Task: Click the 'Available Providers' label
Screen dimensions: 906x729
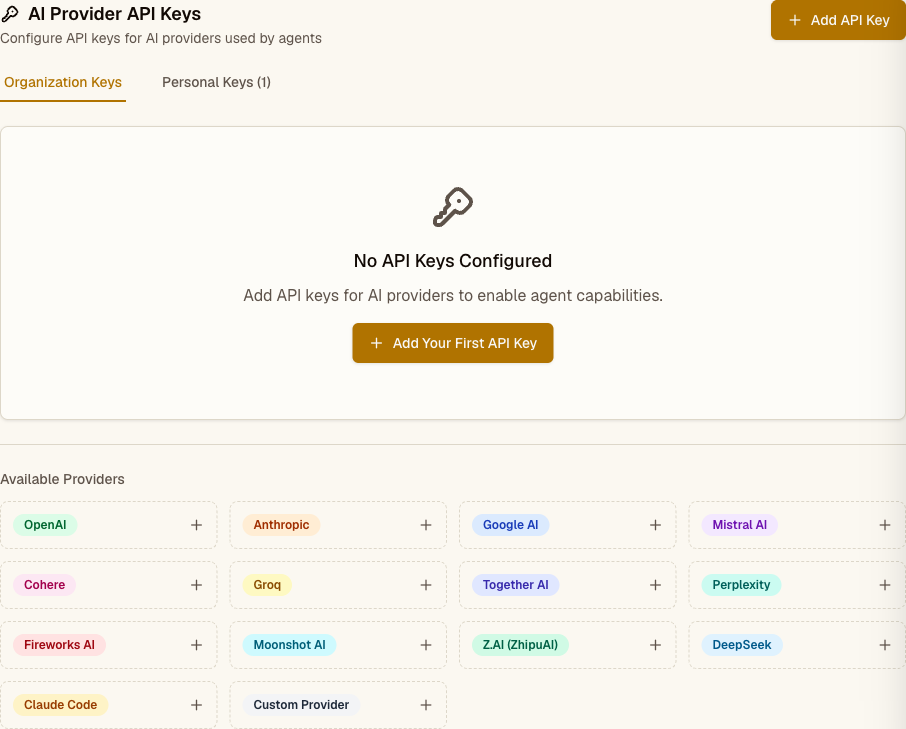Action: 62,479
